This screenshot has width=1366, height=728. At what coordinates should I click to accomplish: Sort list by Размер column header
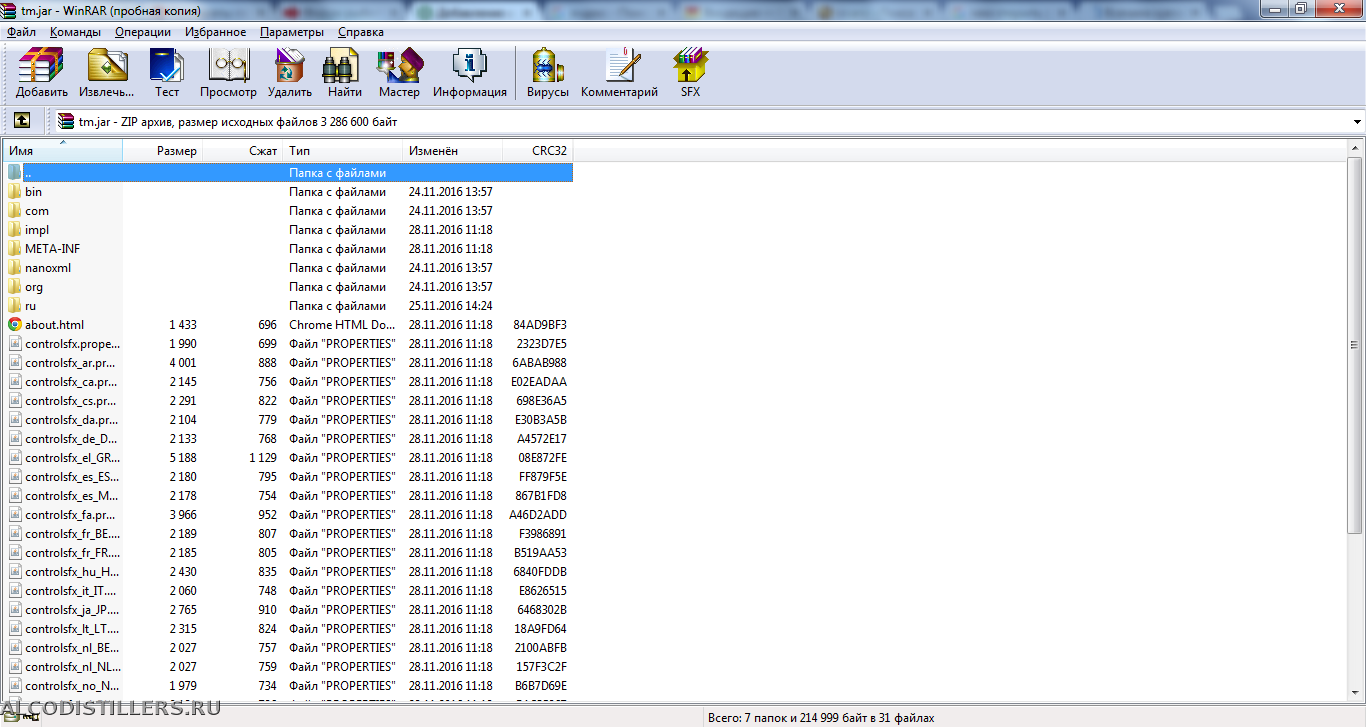tap(176, 151)
